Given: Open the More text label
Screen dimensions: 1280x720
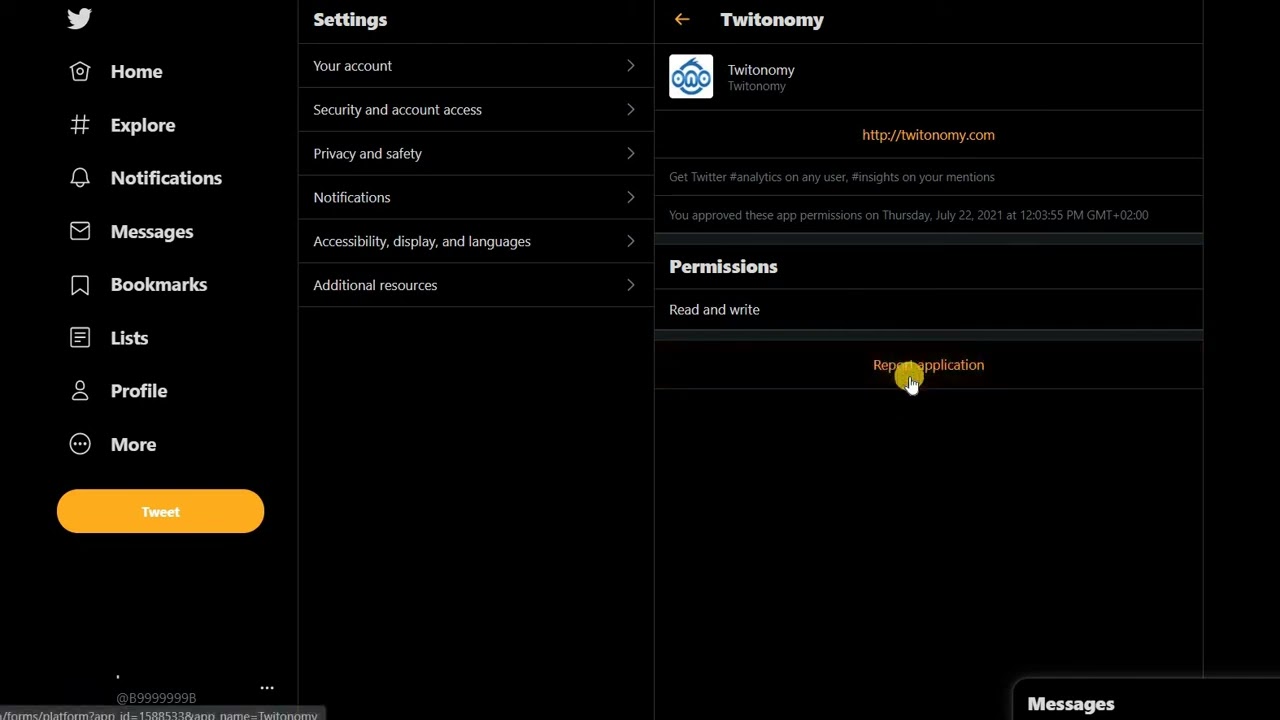Looking at the screenshot, I should coord(133,444).
